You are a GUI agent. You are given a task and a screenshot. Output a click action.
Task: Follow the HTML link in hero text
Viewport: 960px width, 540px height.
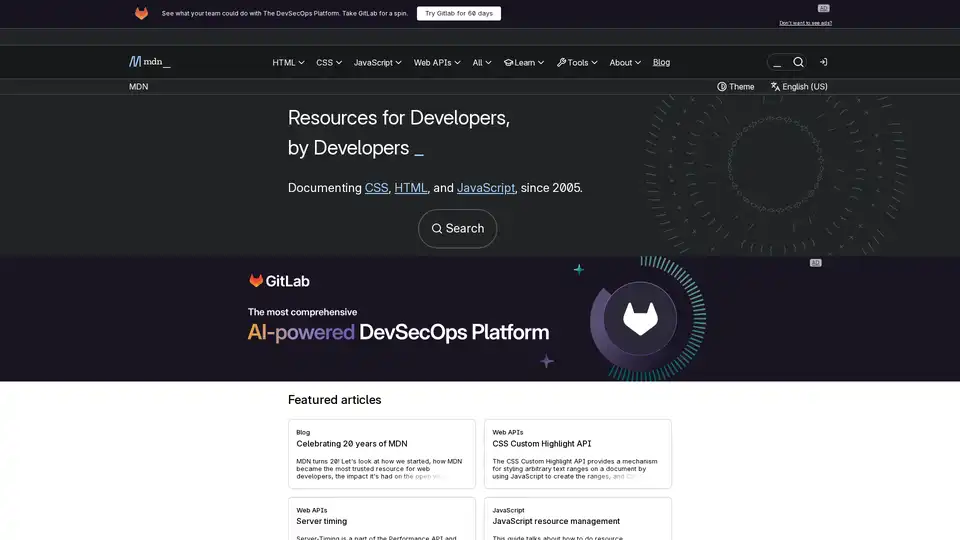pos(410,188)
